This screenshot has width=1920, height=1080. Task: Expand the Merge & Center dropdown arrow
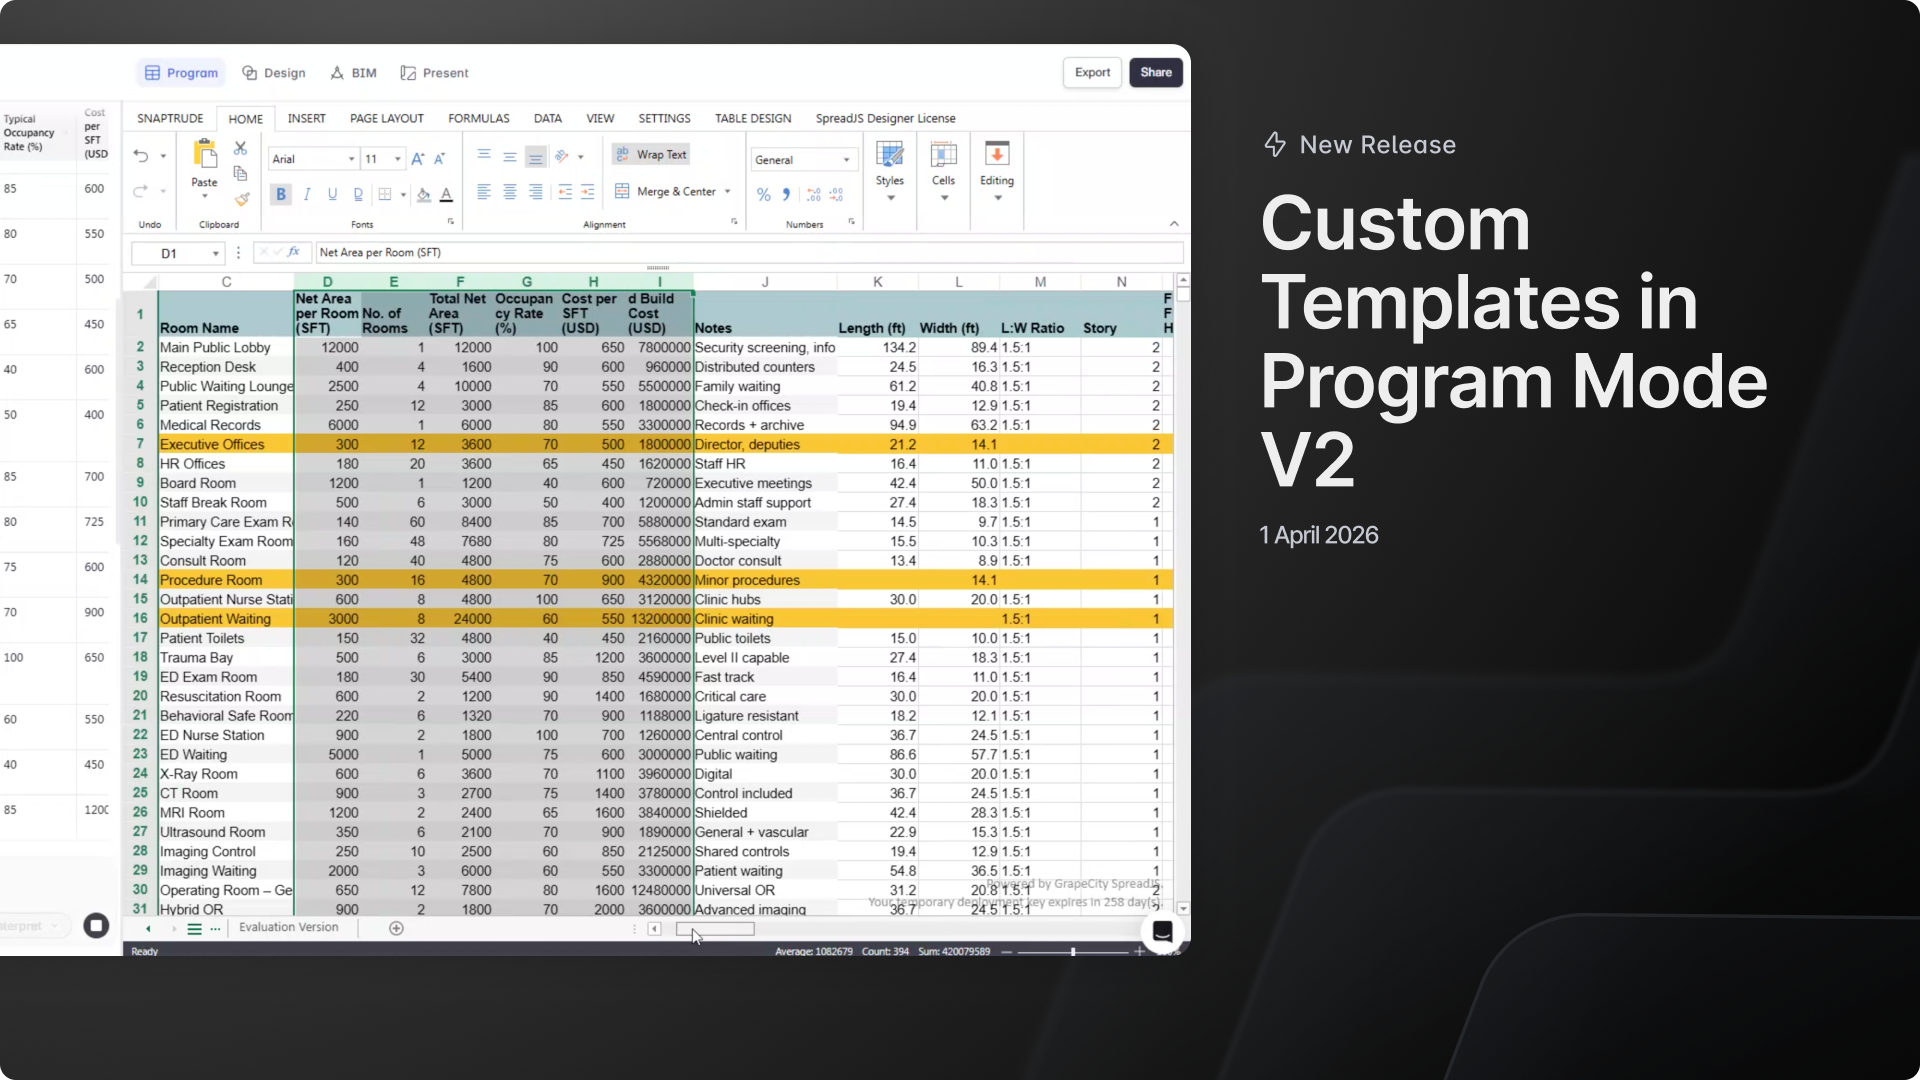(x=727, y=191)
